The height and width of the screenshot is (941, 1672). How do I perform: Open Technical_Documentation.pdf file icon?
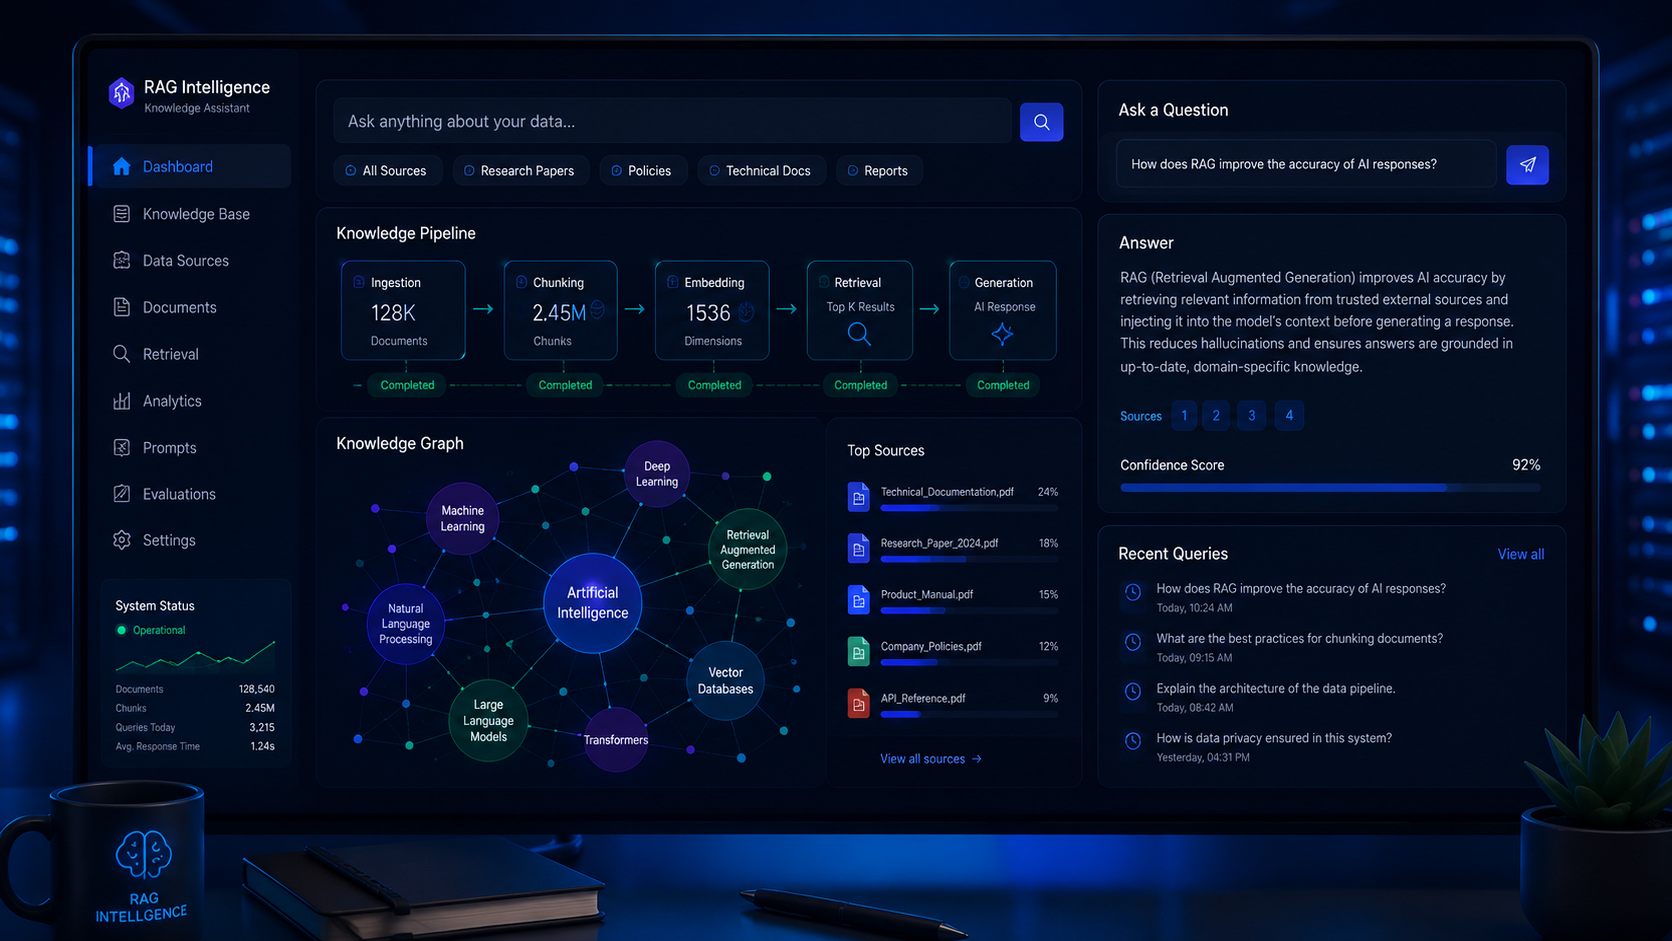858,497
